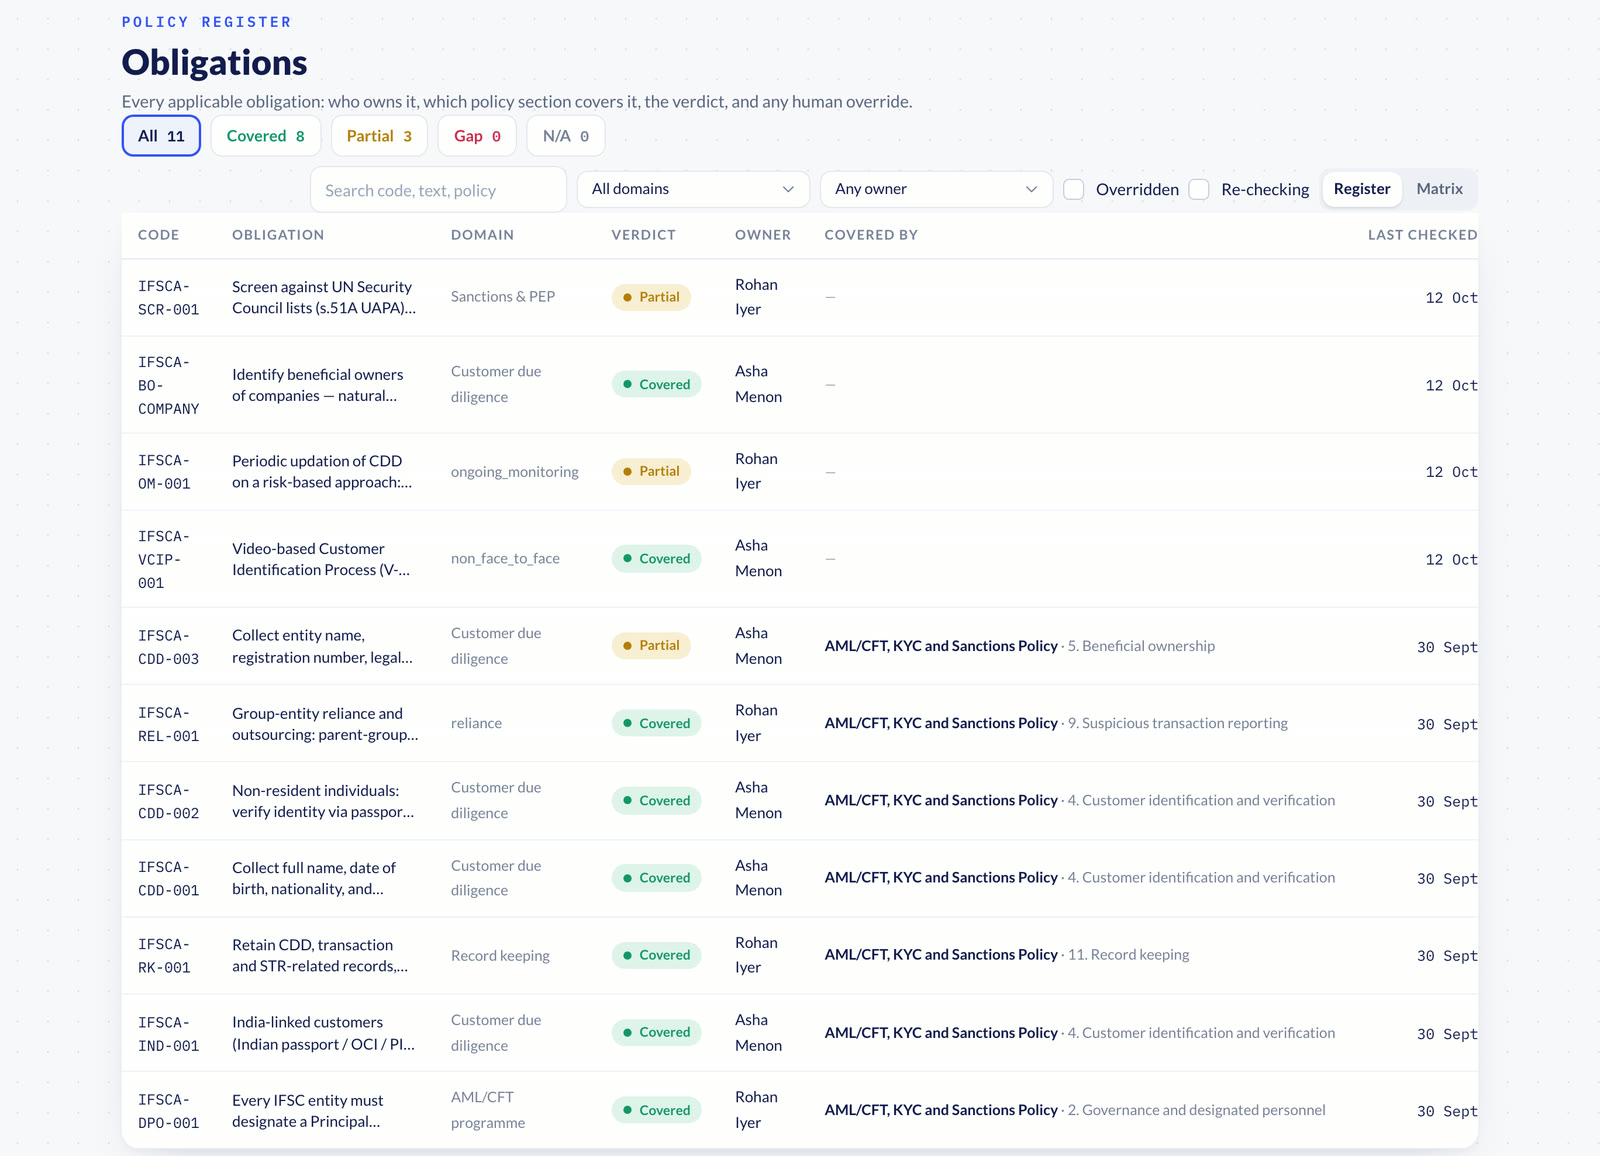Viewport: 1600px width, 1156px height.
Task: Sort by LAST CHECKED column header
Action: point(1422,235)
